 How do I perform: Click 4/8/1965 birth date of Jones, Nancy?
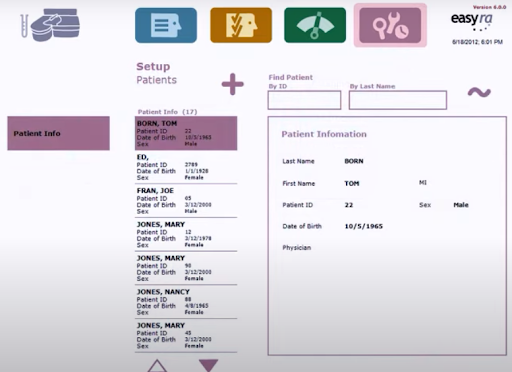[197, 306]
